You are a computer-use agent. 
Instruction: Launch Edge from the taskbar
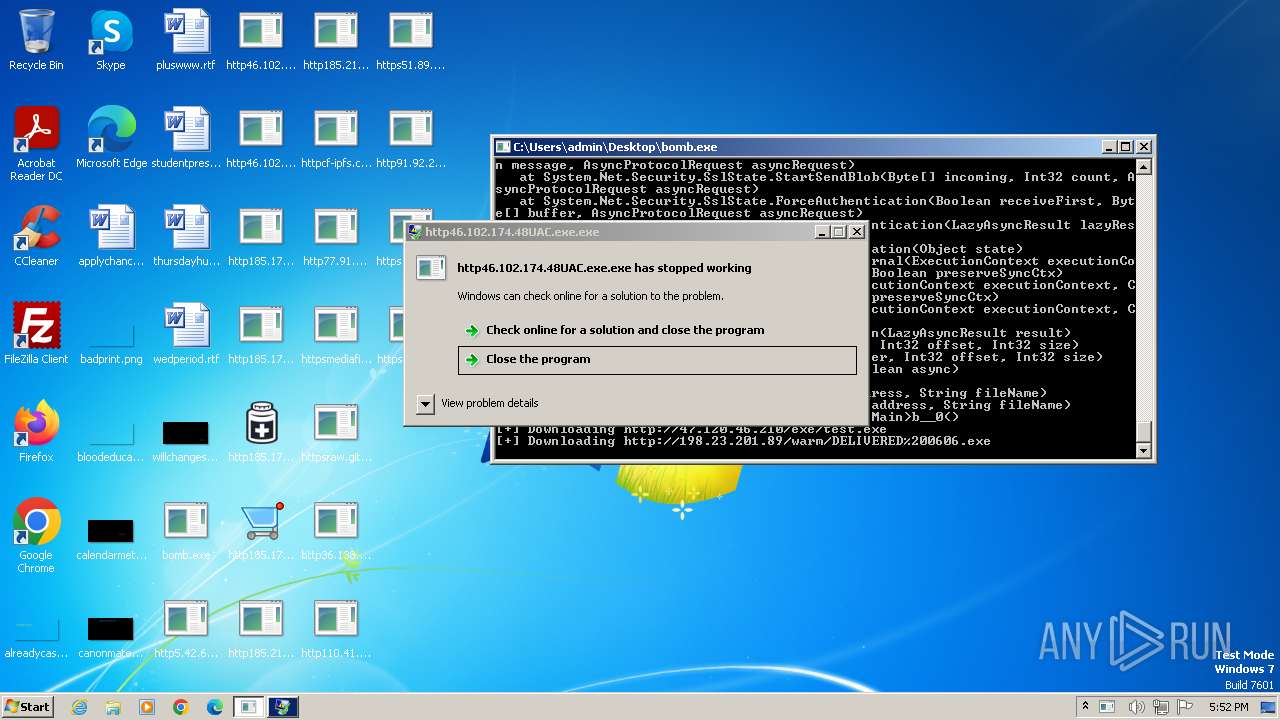[x=215, y=707]
